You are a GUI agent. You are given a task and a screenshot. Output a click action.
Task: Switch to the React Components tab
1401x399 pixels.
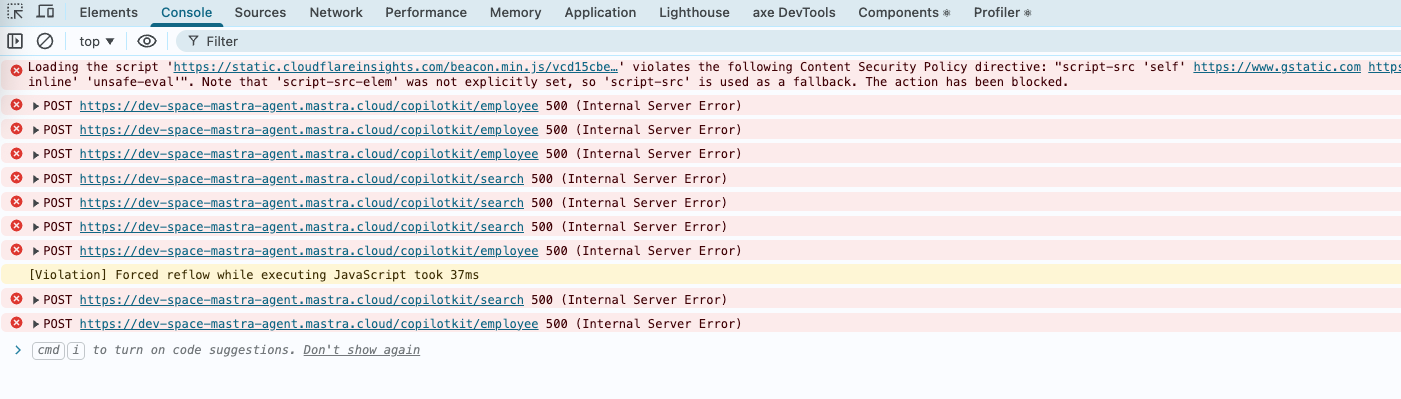[x=904, y=13]
